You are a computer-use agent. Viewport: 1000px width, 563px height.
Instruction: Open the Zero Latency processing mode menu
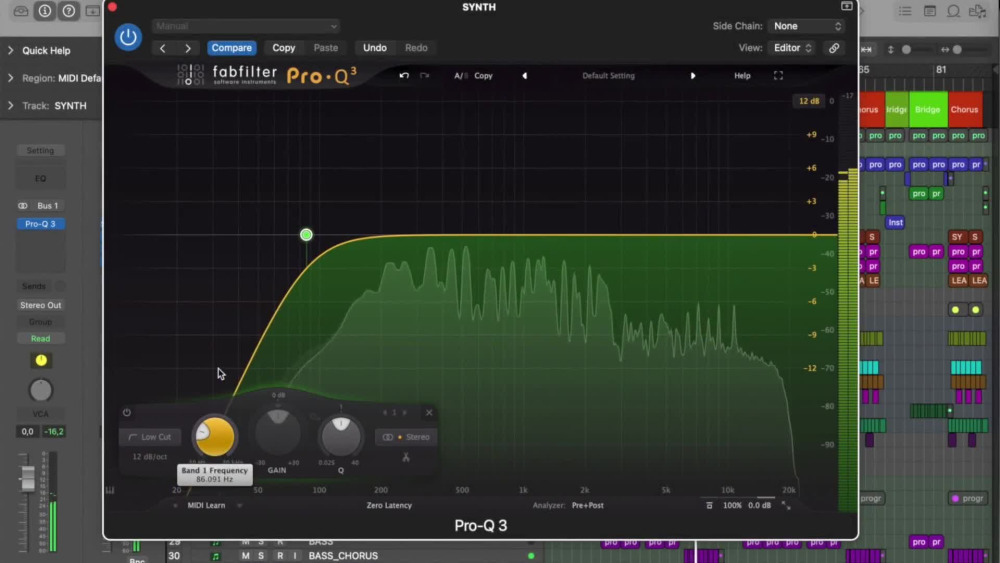click(389, 506)
